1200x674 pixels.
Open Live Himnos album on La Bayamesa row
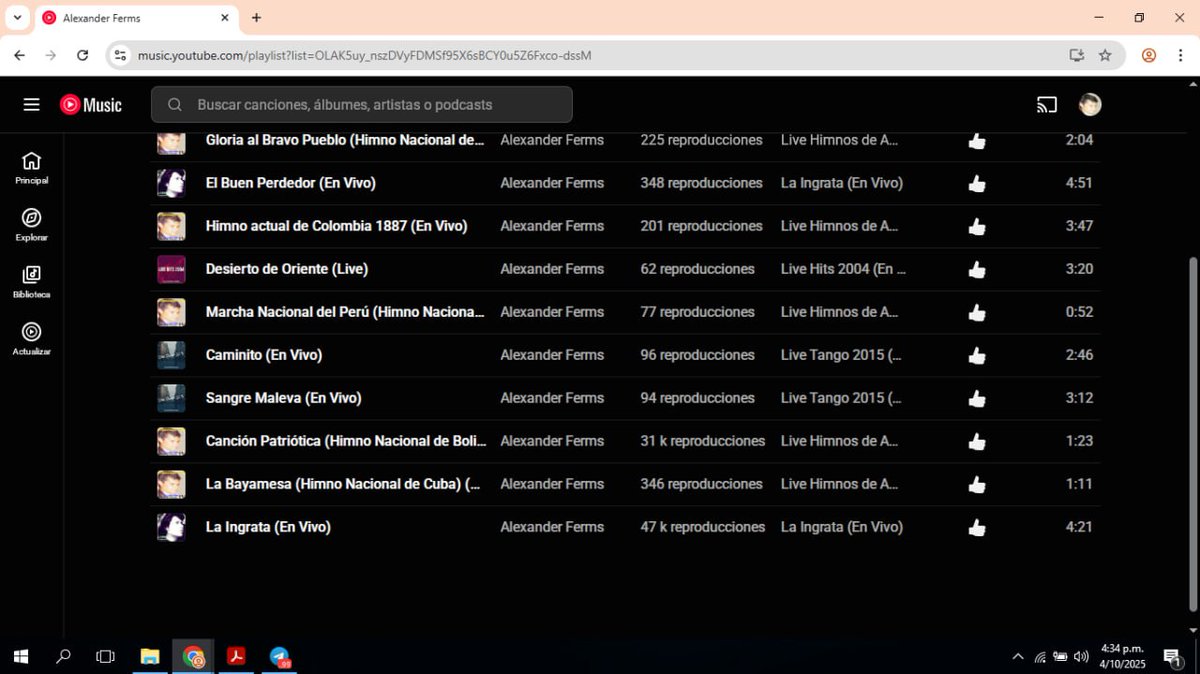pos(839,484)
